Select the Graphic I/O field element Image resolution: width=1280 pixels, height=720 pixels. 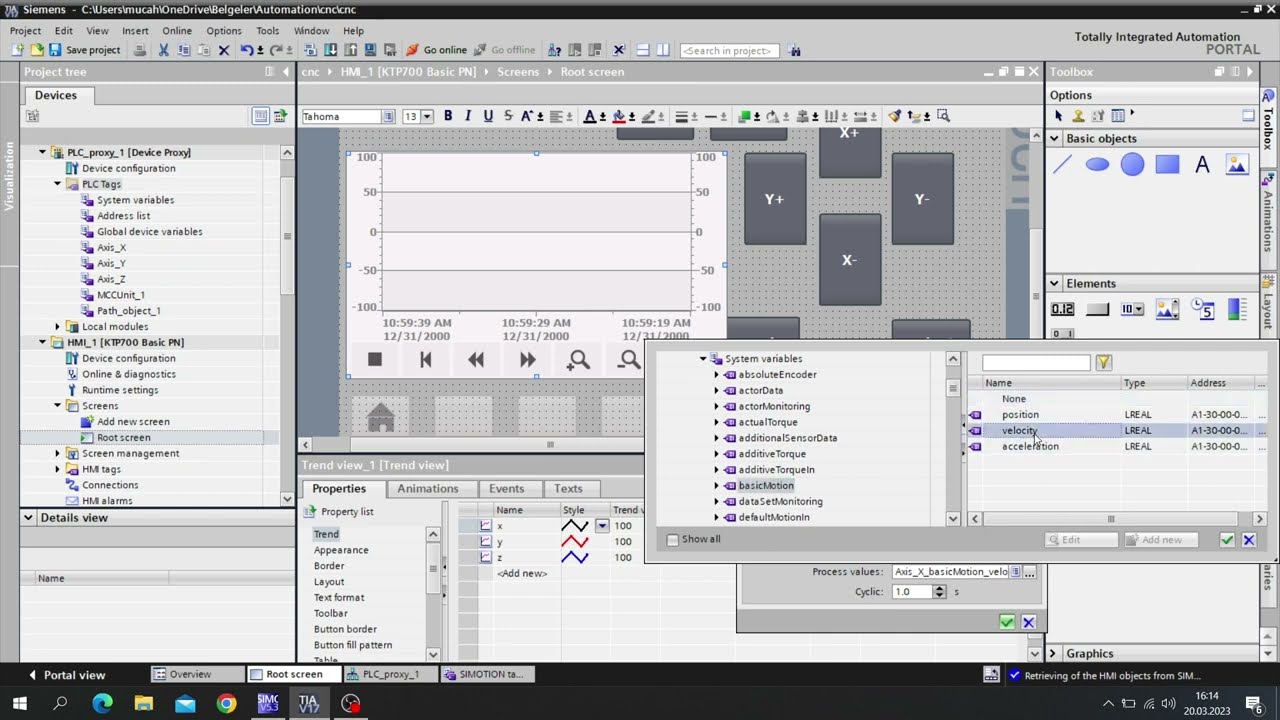pyautogui.click(x=1167, y=309)
